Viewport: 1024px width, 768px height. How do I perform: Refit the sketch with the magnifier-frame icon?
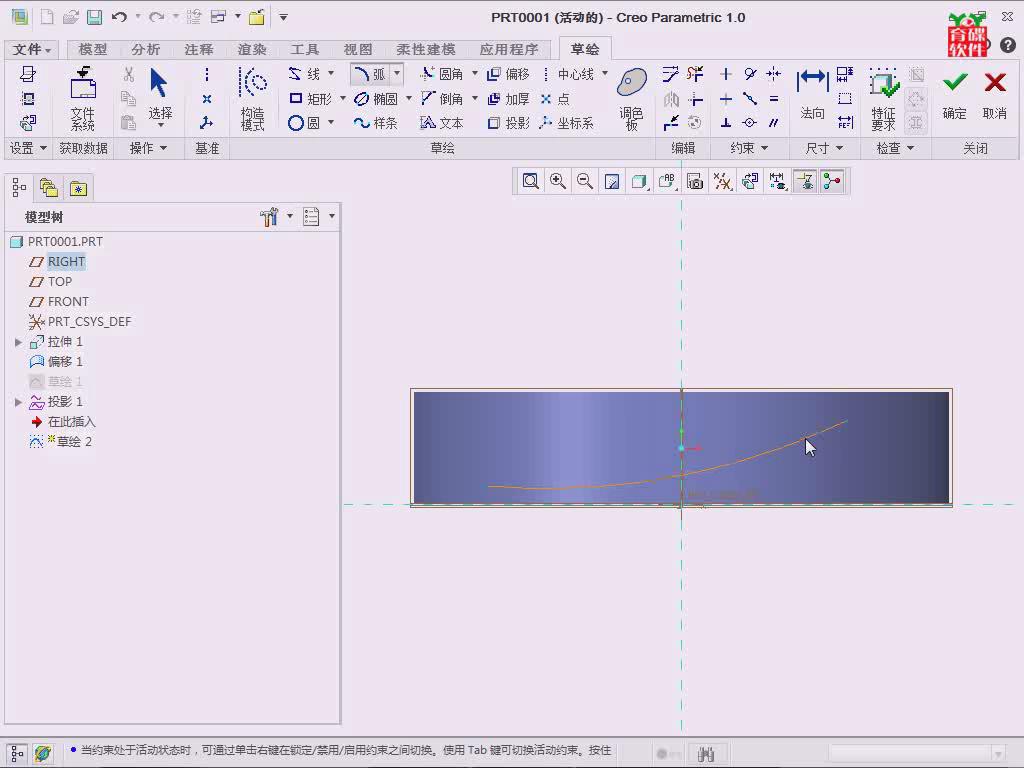(x=530, y=182)
